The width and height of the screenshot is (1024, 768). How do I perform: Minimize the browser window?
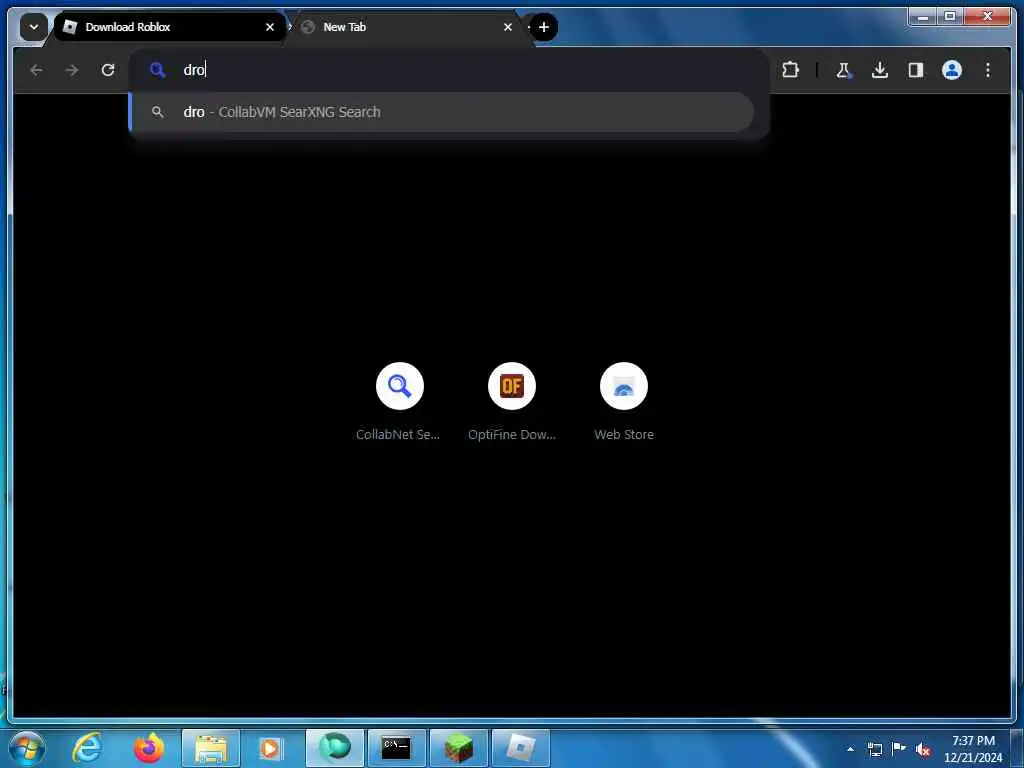pos(923,16)
